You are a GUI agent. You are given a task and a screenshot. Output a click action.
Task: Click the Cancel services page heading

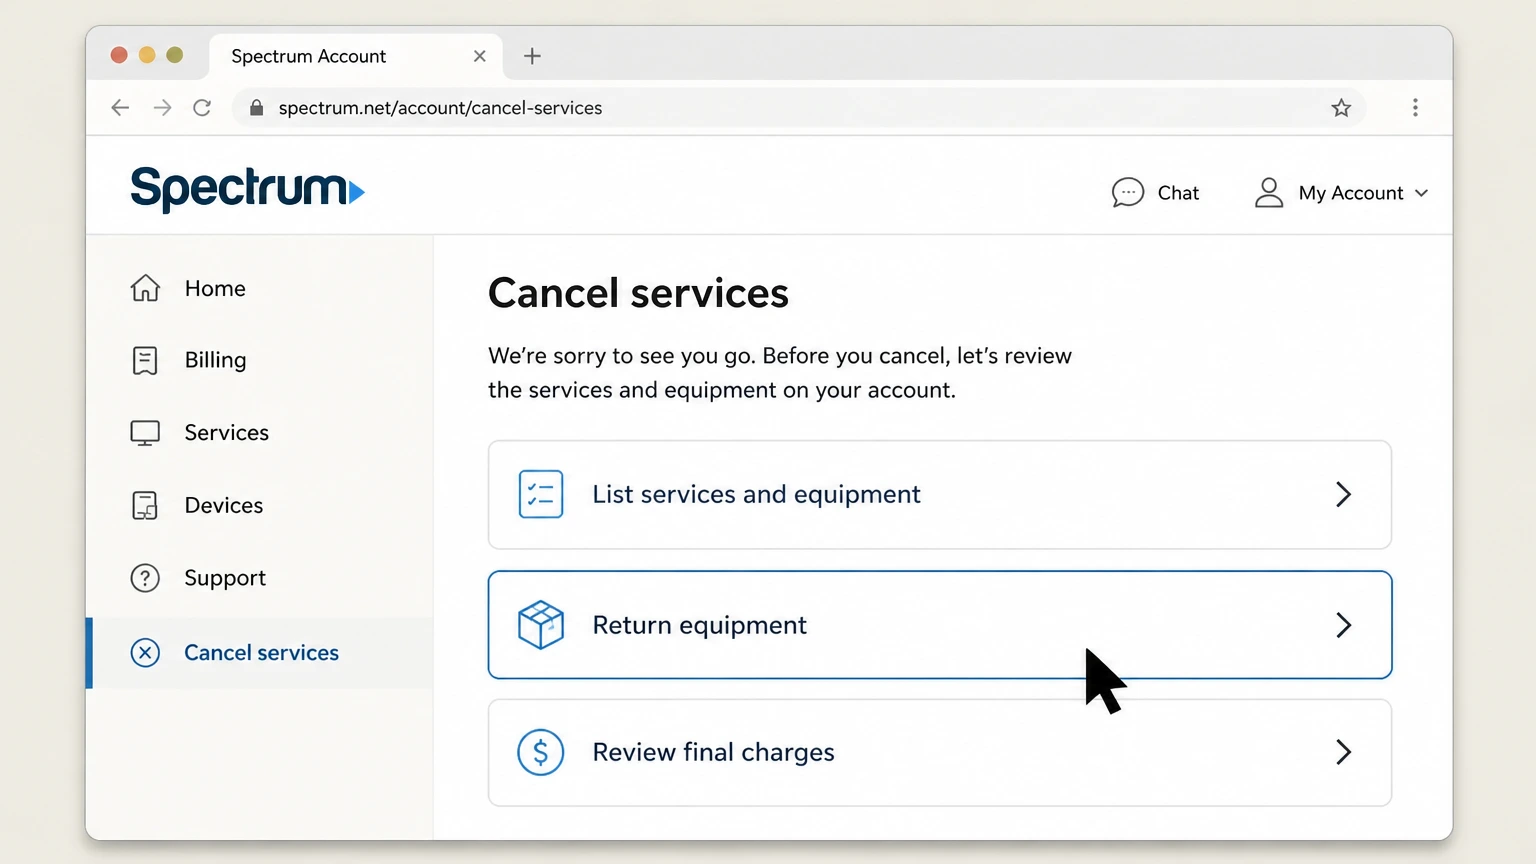(x=638, y=294)
